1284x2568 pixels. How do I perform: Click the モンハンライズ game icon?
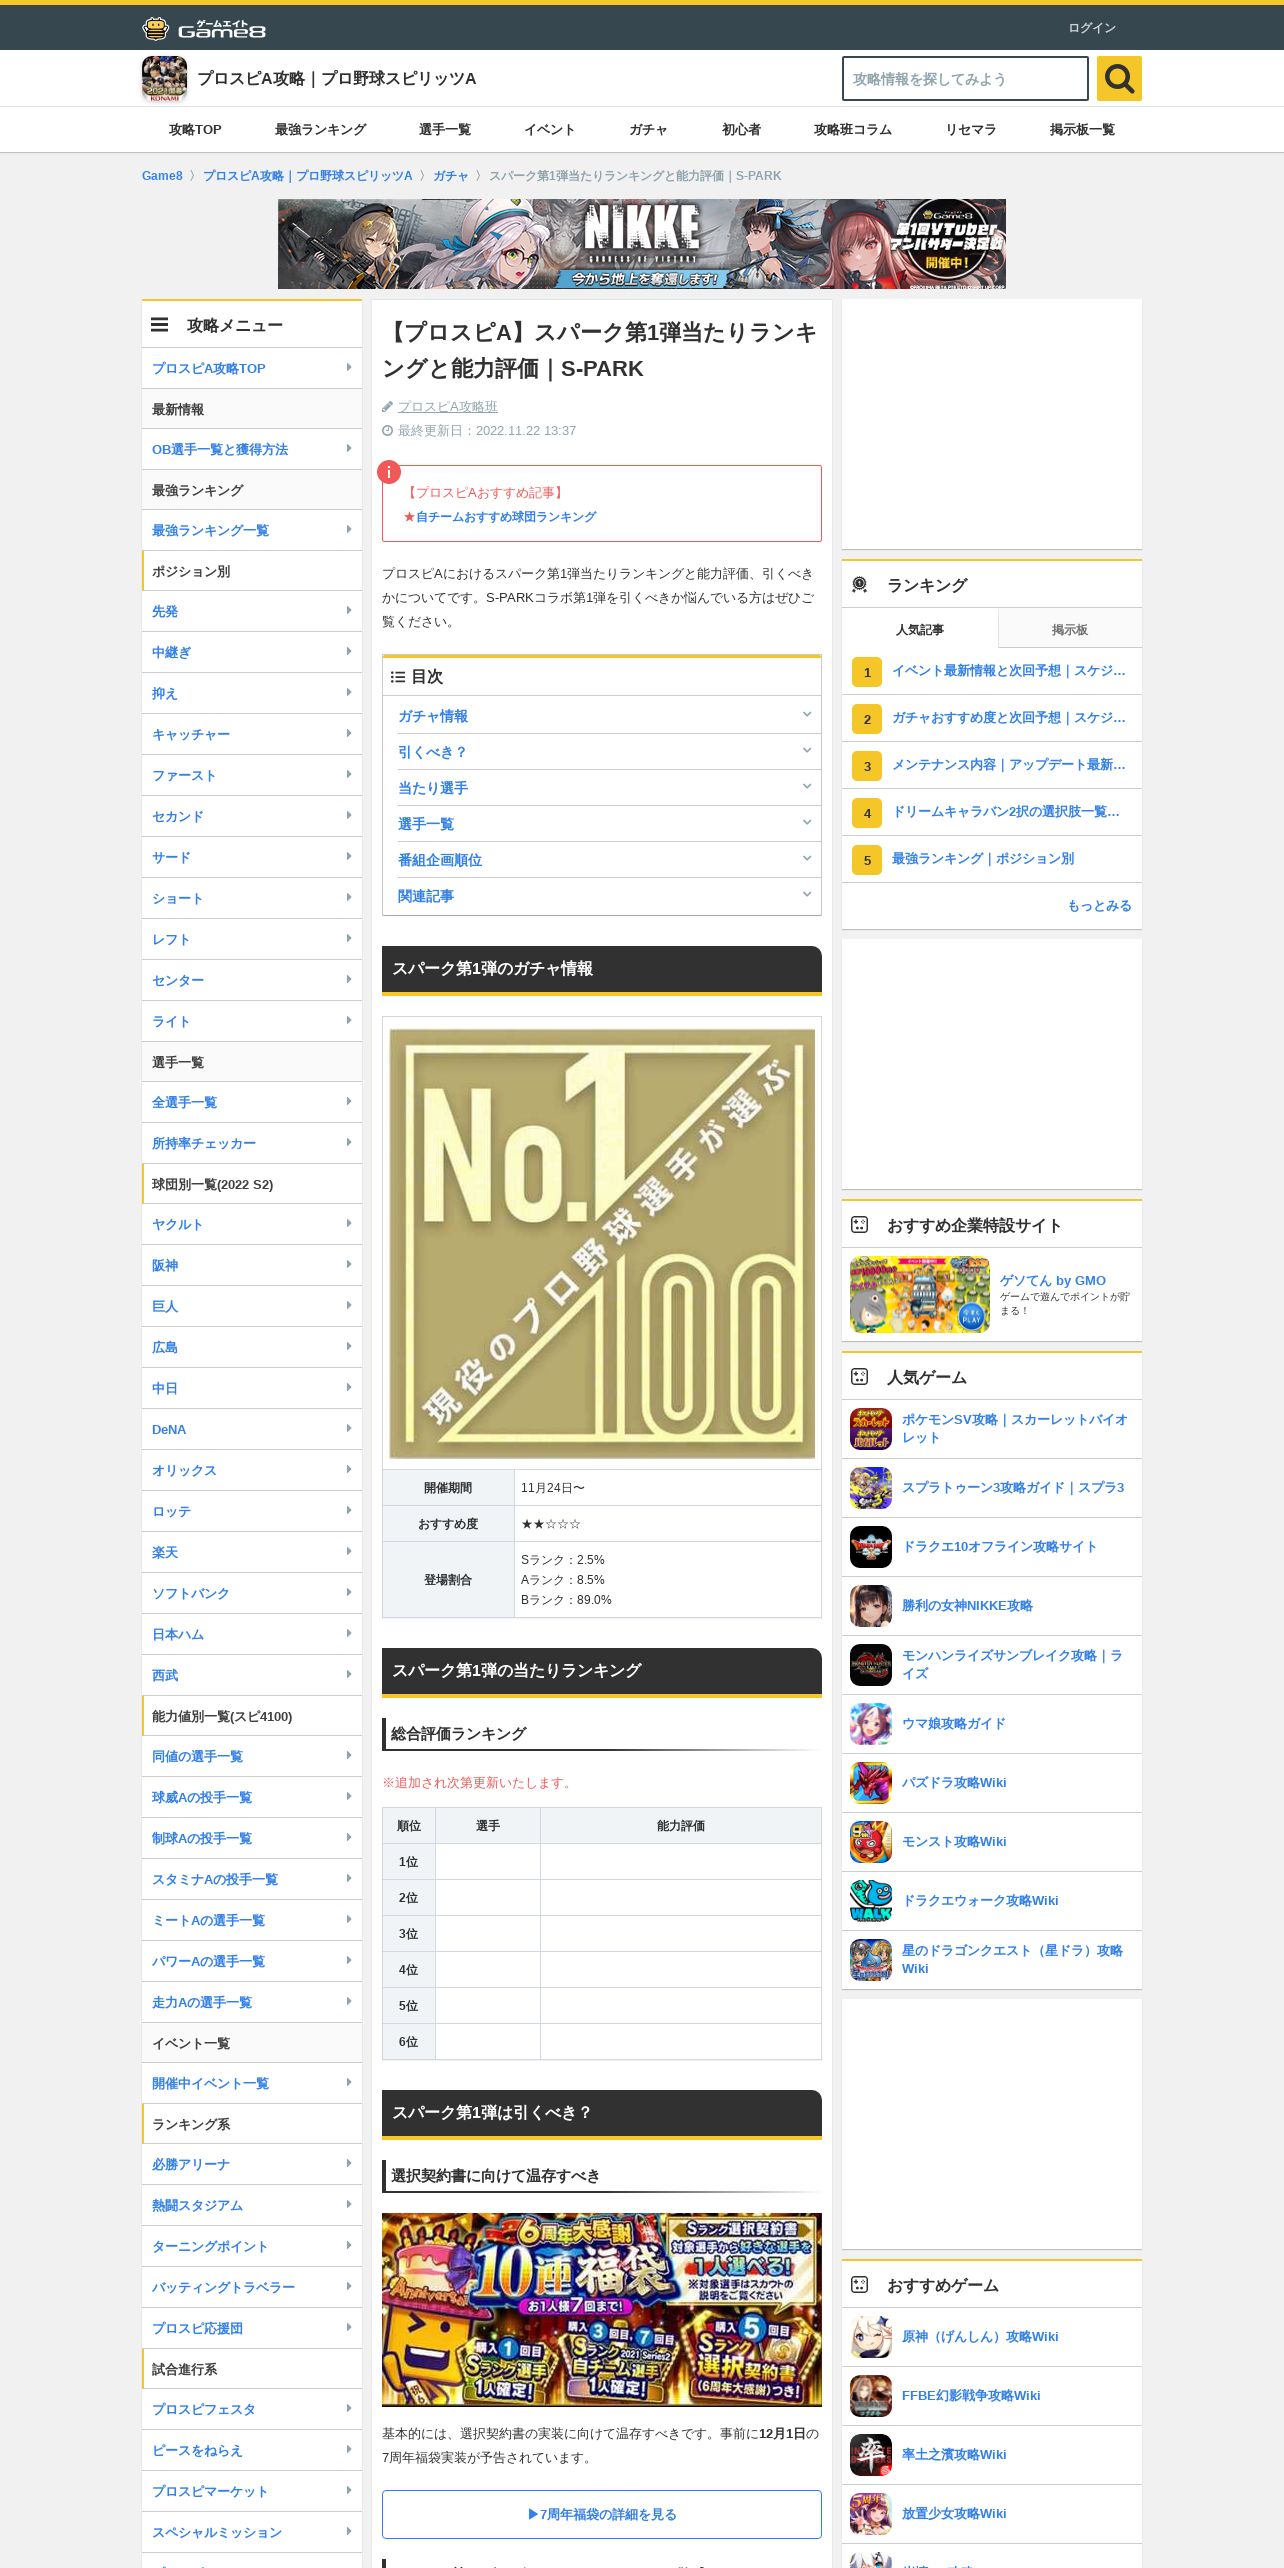point(871,1665)
